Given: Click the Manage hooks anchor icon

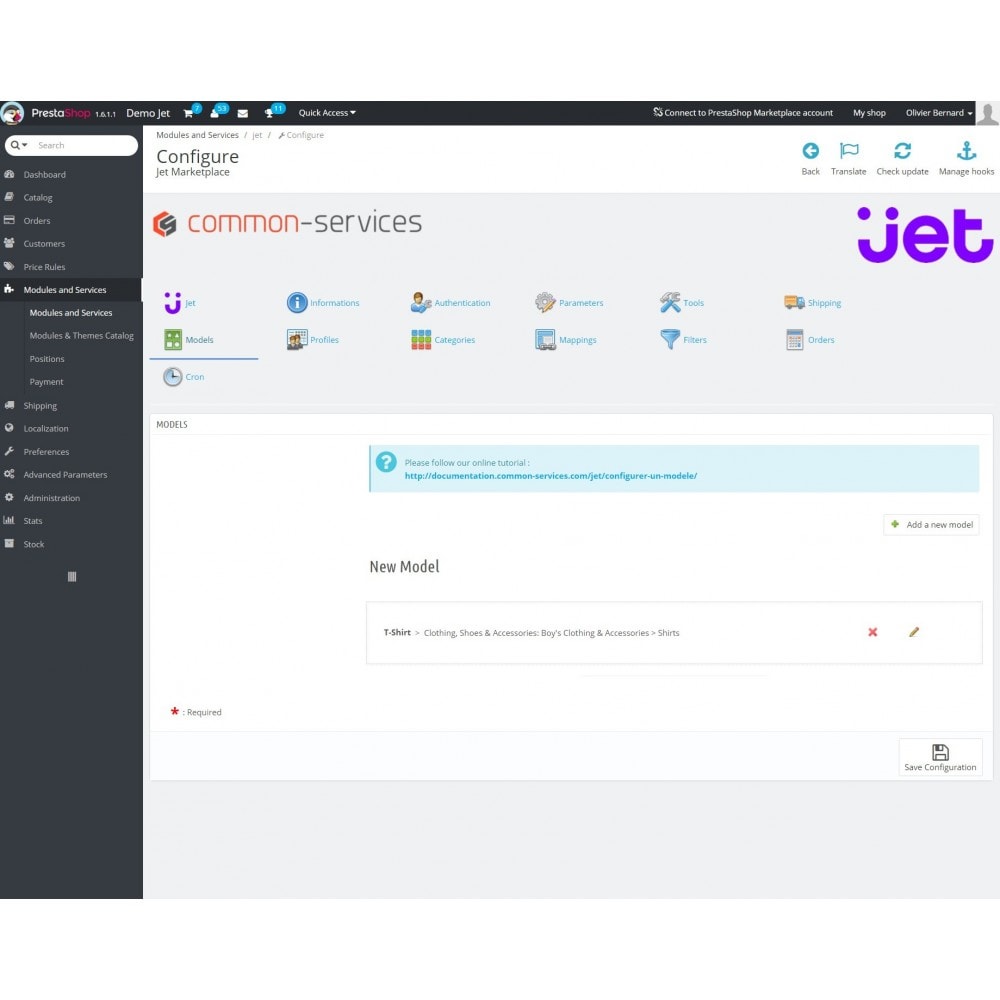Looking at the screenshot, I should tap(966, 151).
